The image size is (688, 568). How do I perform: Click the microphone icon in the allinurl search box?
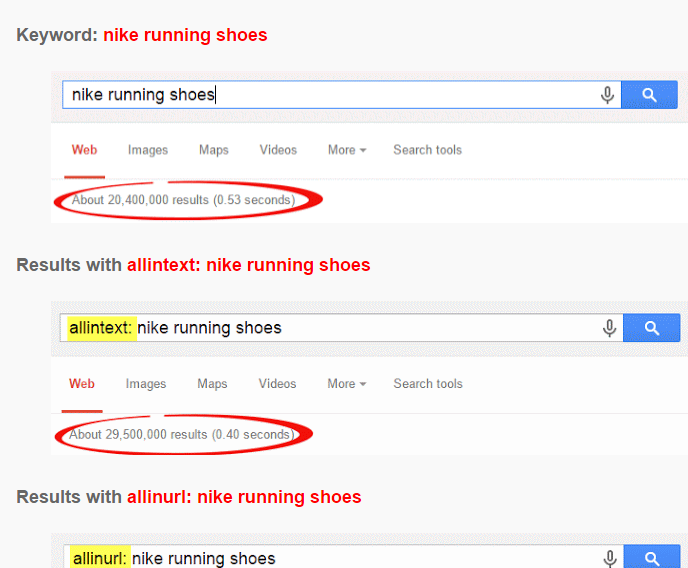(609, 558)
